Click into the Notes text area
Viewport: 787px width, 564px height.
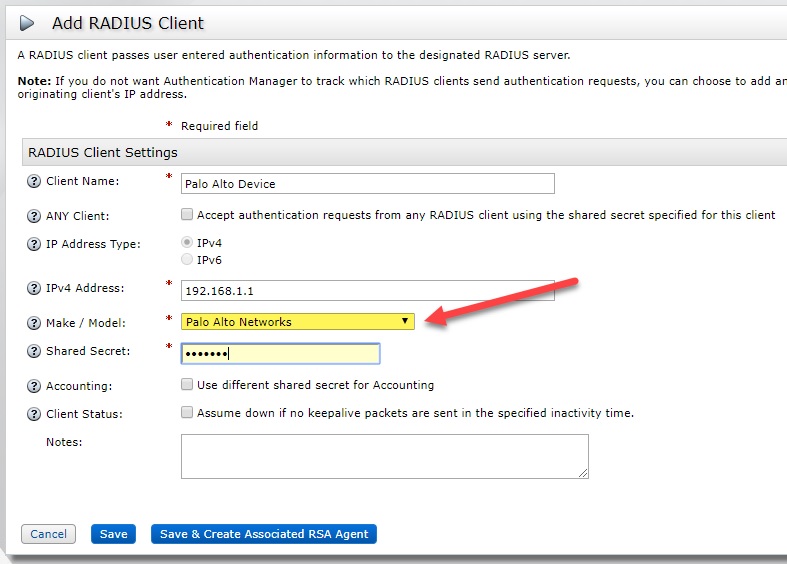pyautogui.click(x=384, y=456)
